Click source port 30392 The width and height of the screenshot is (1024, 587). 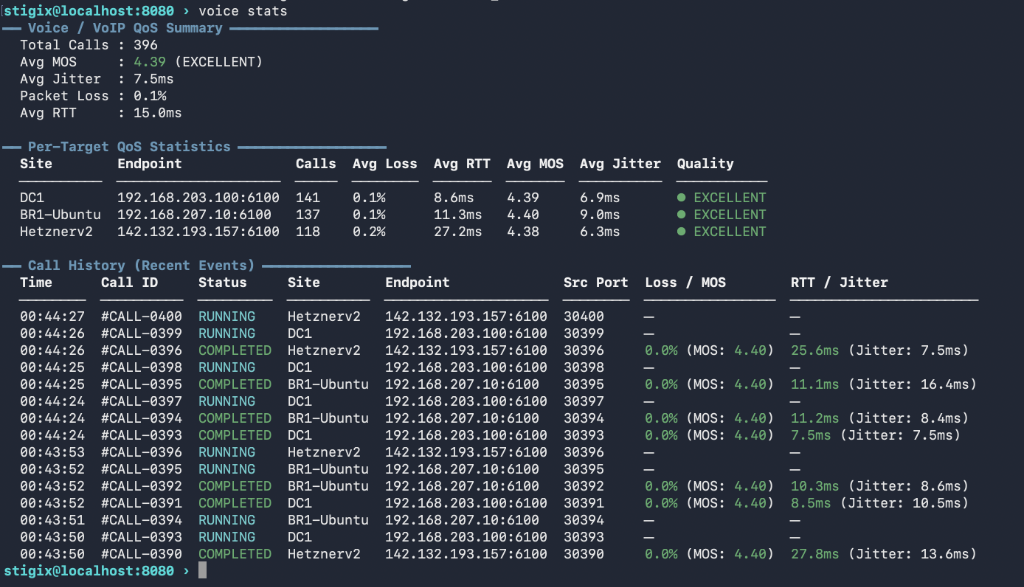(x=584, y=486)
